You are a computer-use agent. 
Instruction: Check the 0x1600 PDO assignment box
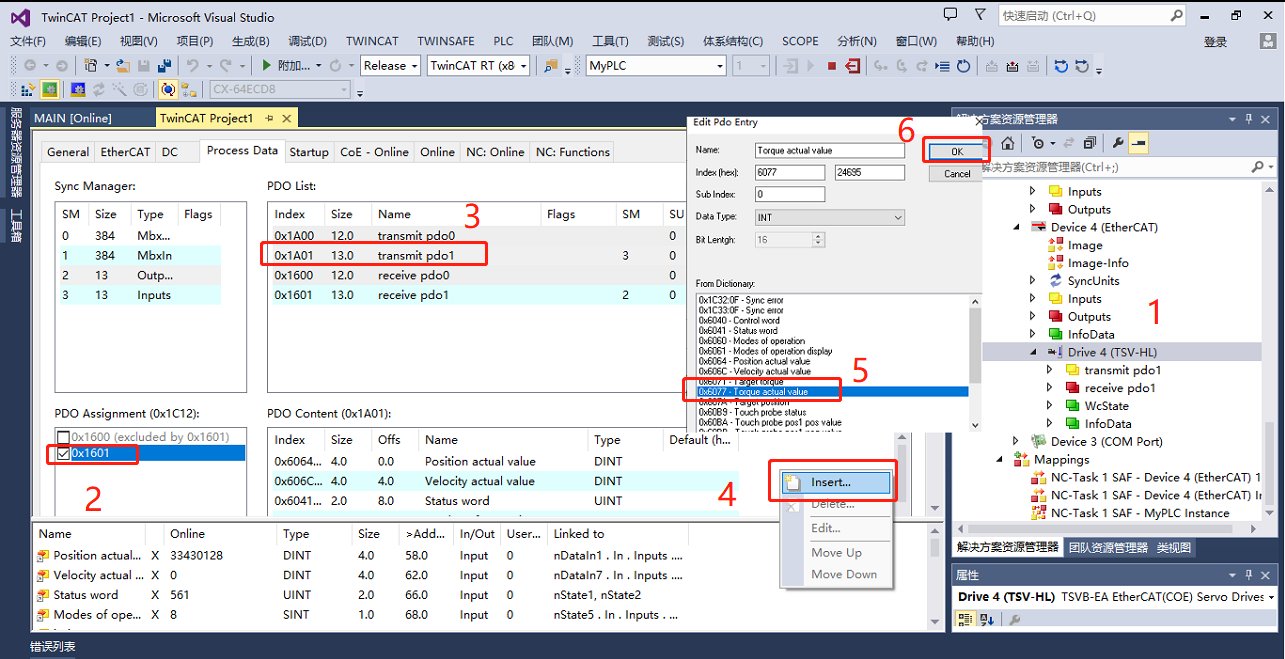coord(64,437)
